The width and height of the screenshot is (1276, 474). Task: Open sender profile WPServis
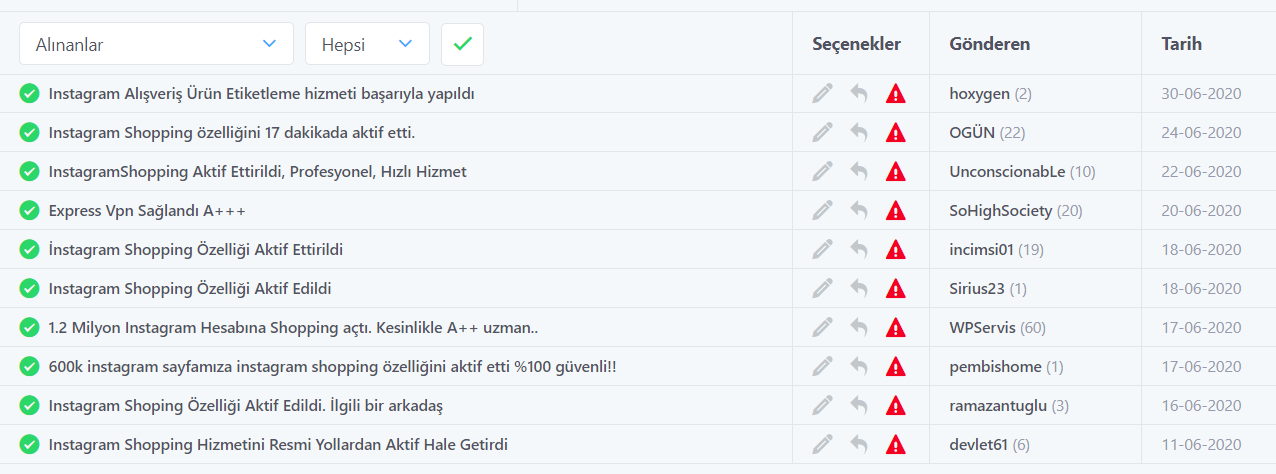pos(982,328)
